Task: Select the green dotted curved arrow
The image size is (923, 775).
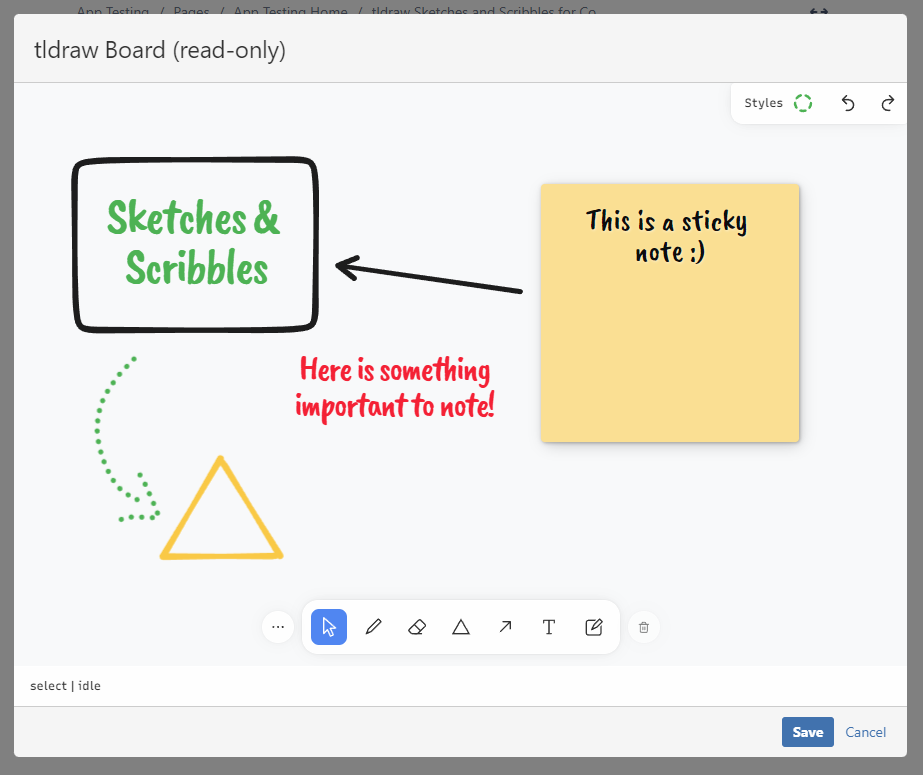Action: tap(101, 440)
